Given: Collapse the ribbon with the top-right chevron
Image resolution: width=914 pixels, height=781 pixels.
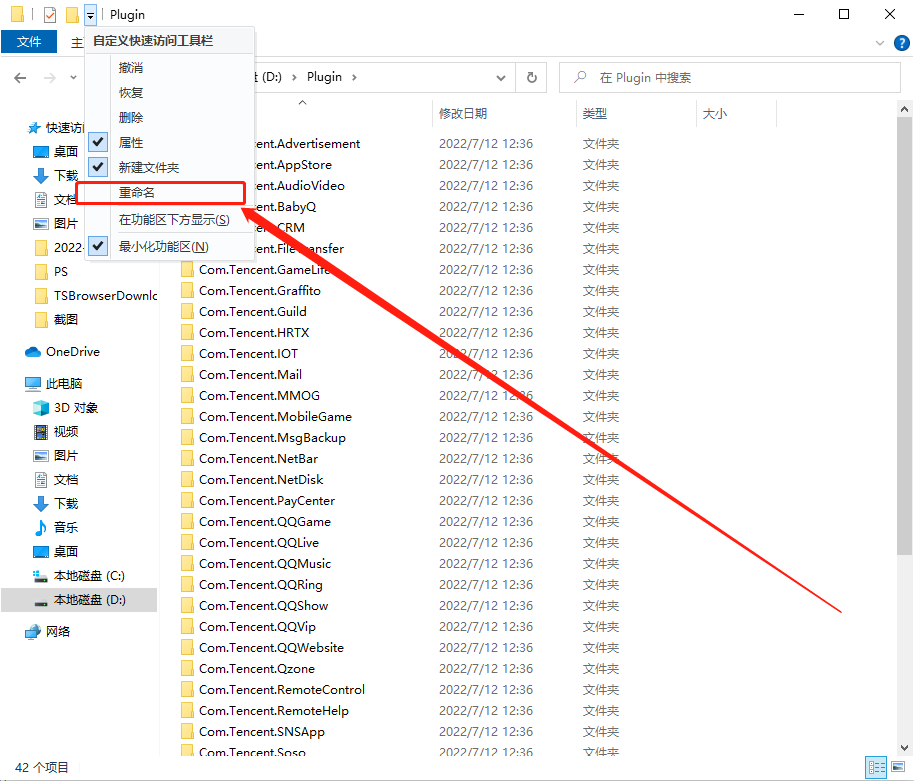Looking at the screenshot, I should coord(879,43).
